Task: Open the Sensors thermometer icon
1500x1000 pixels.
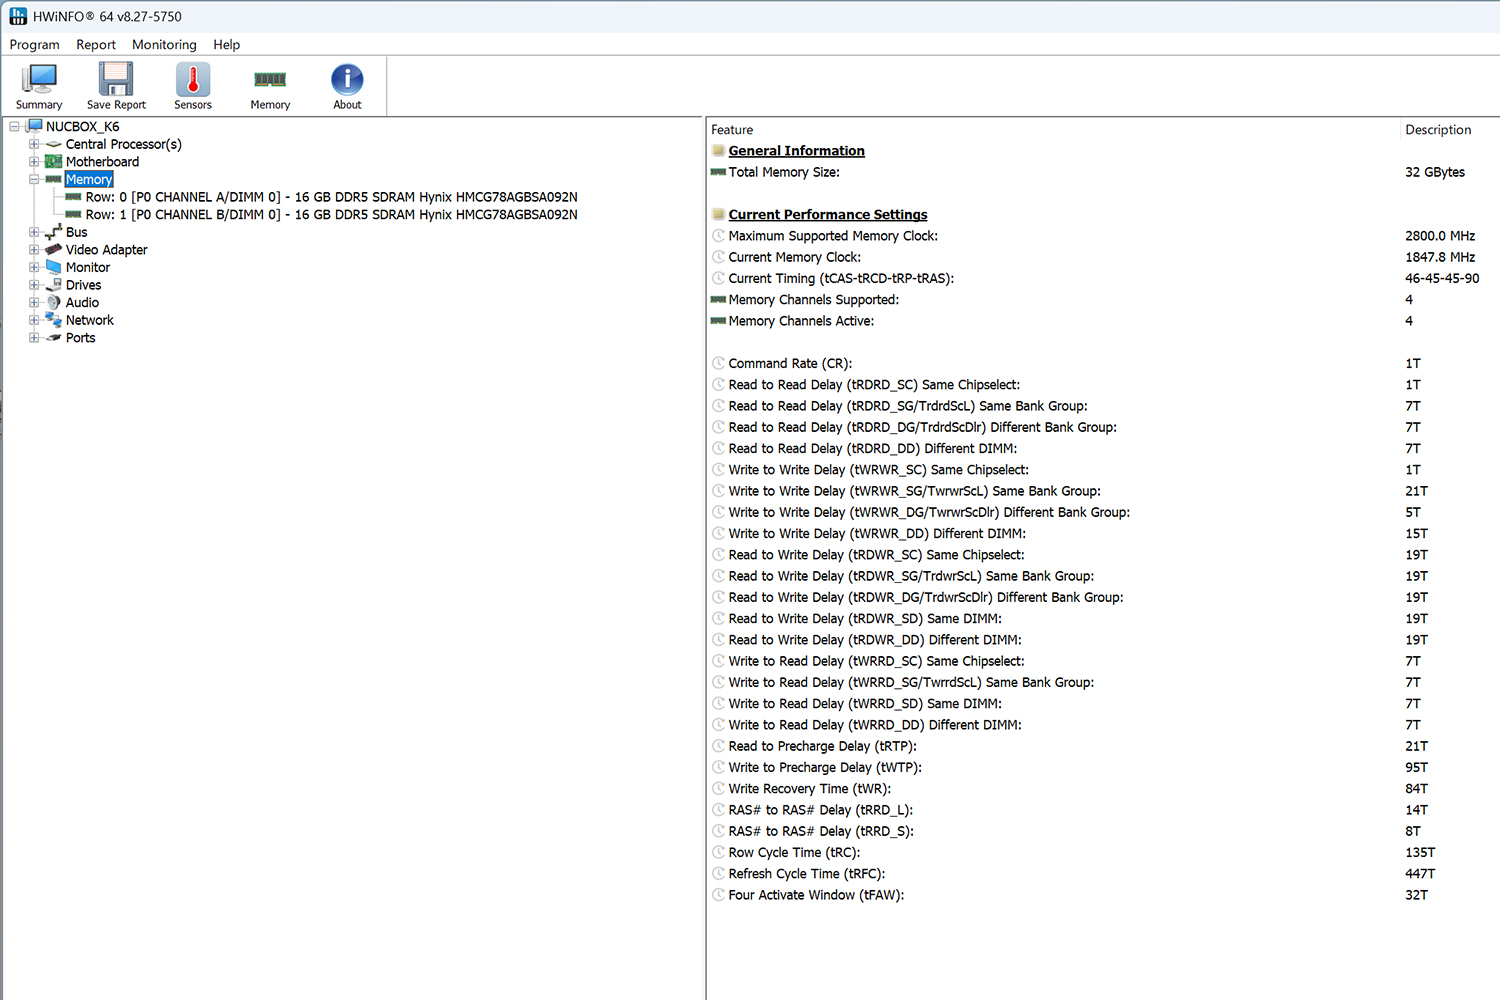Action: 193,79
